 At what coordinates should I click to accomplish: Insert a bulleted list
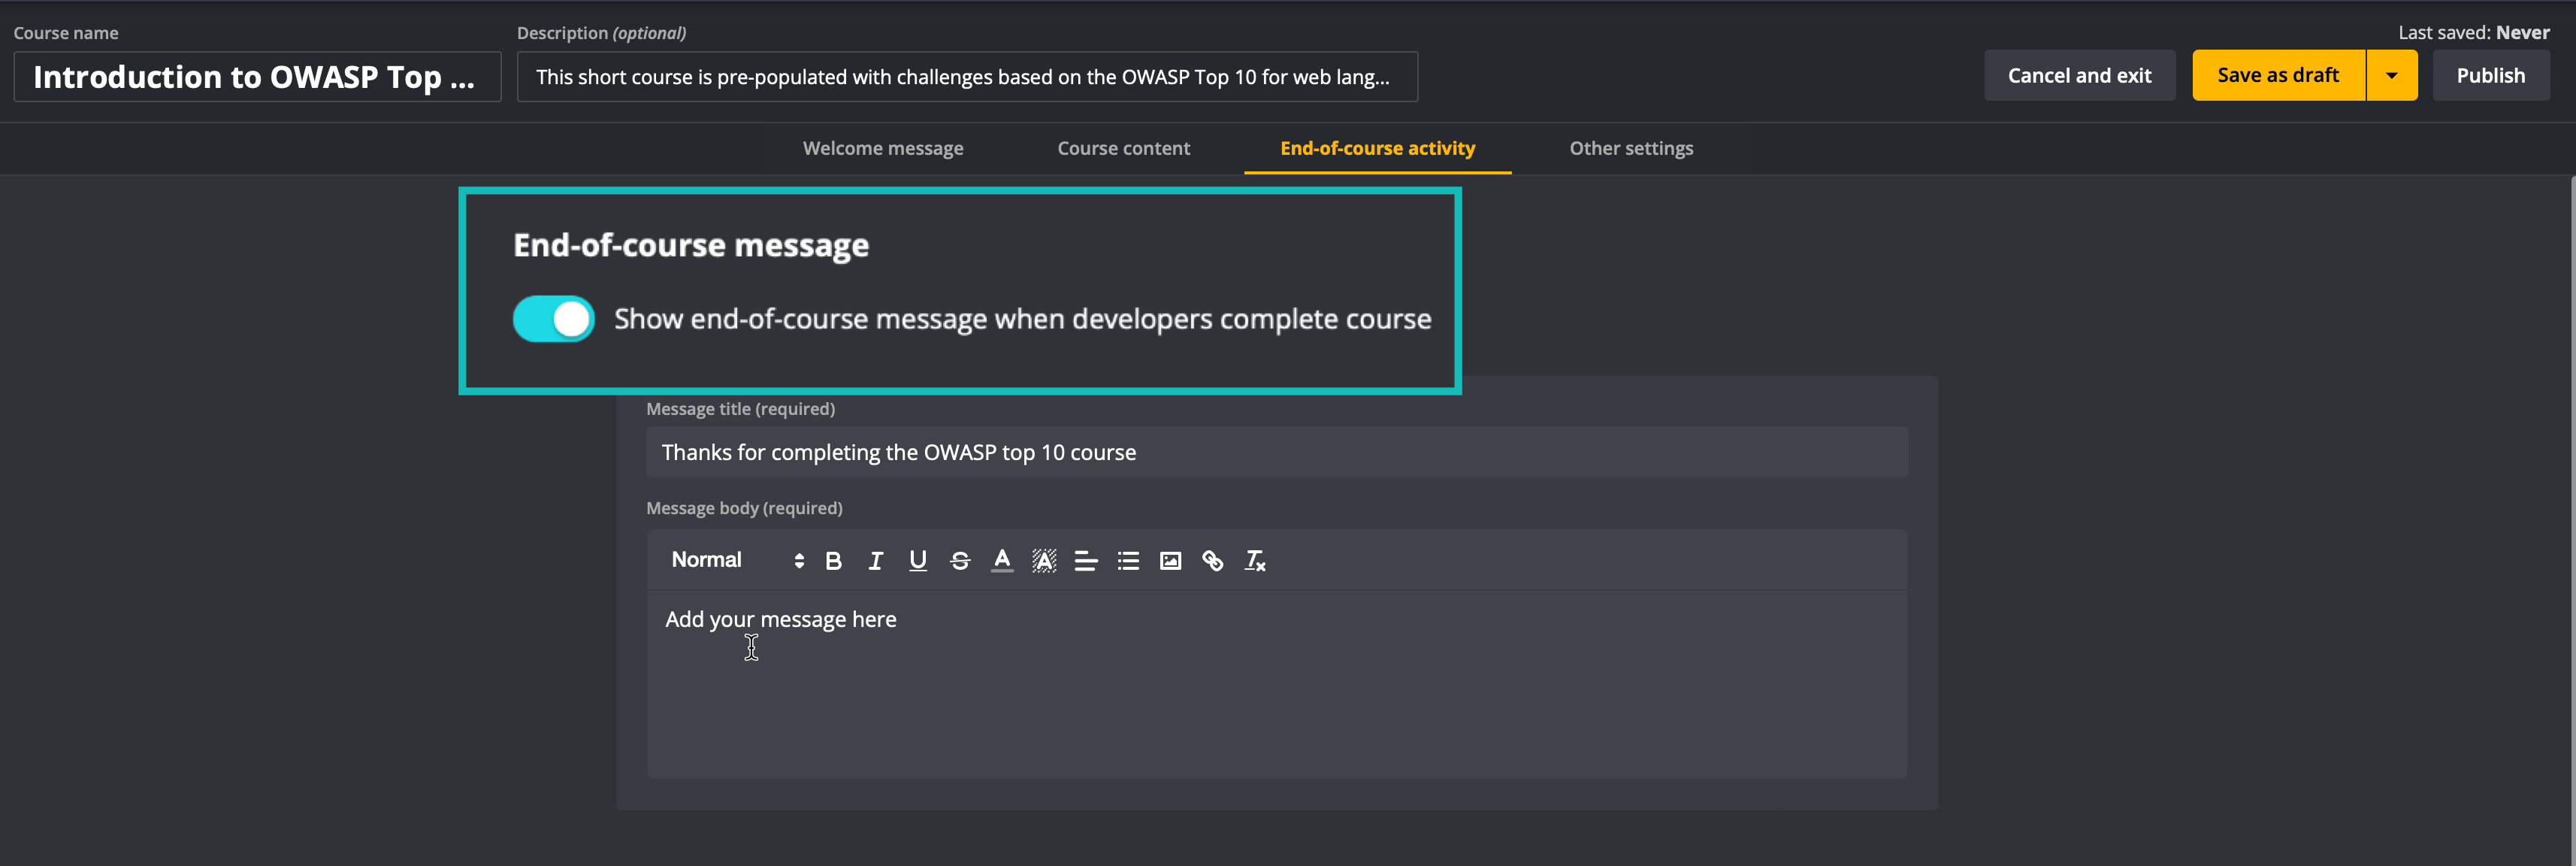point(1128,561)
